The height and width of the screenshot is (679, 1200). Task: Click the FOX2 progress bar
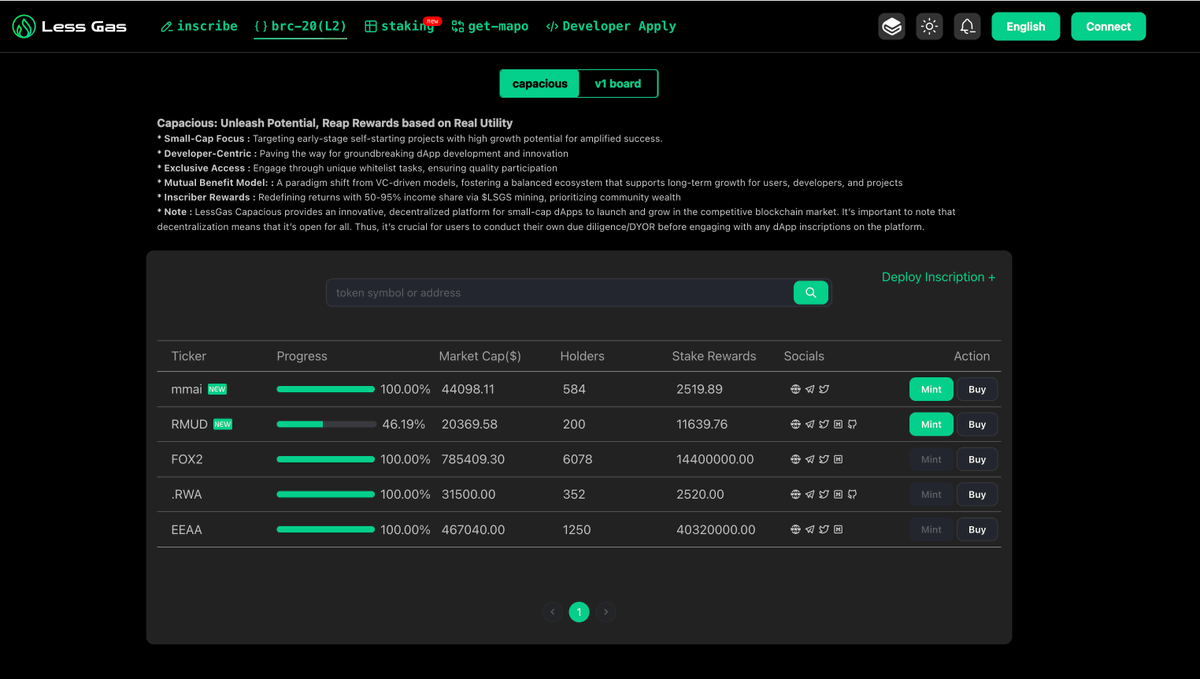click(x=326, y=459)
